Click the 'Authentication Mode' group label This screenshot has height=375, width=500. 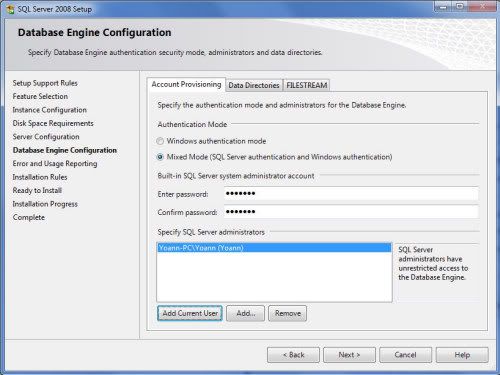tap(192, 124)
